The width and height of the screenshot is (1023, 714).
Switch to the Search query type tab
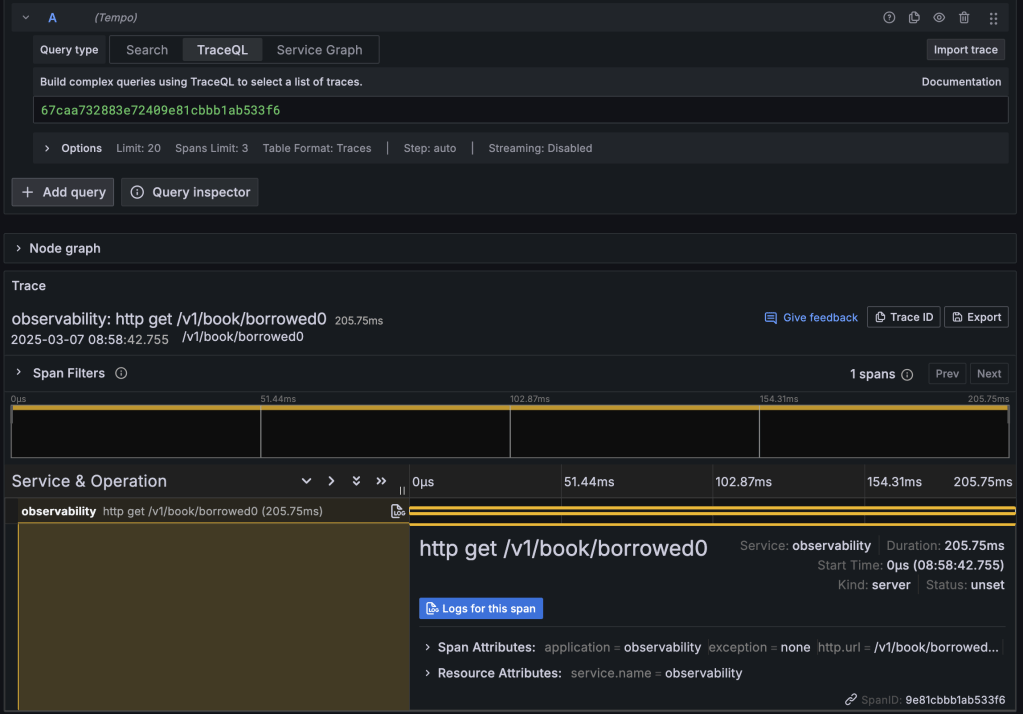coord(147,50)
